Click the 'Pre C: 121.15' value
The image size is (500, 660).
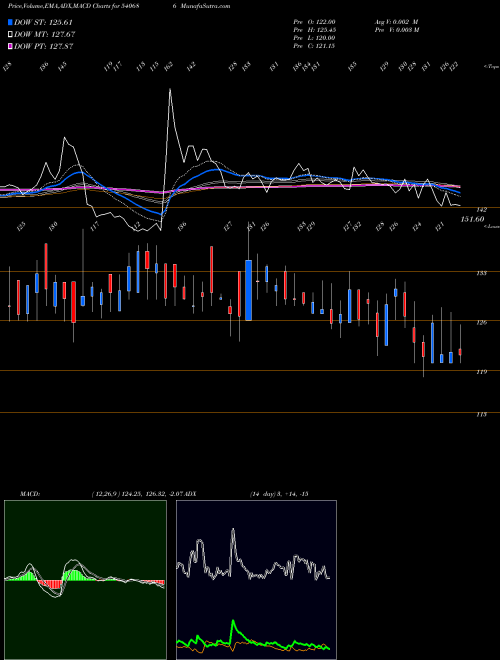click(314, 46)
